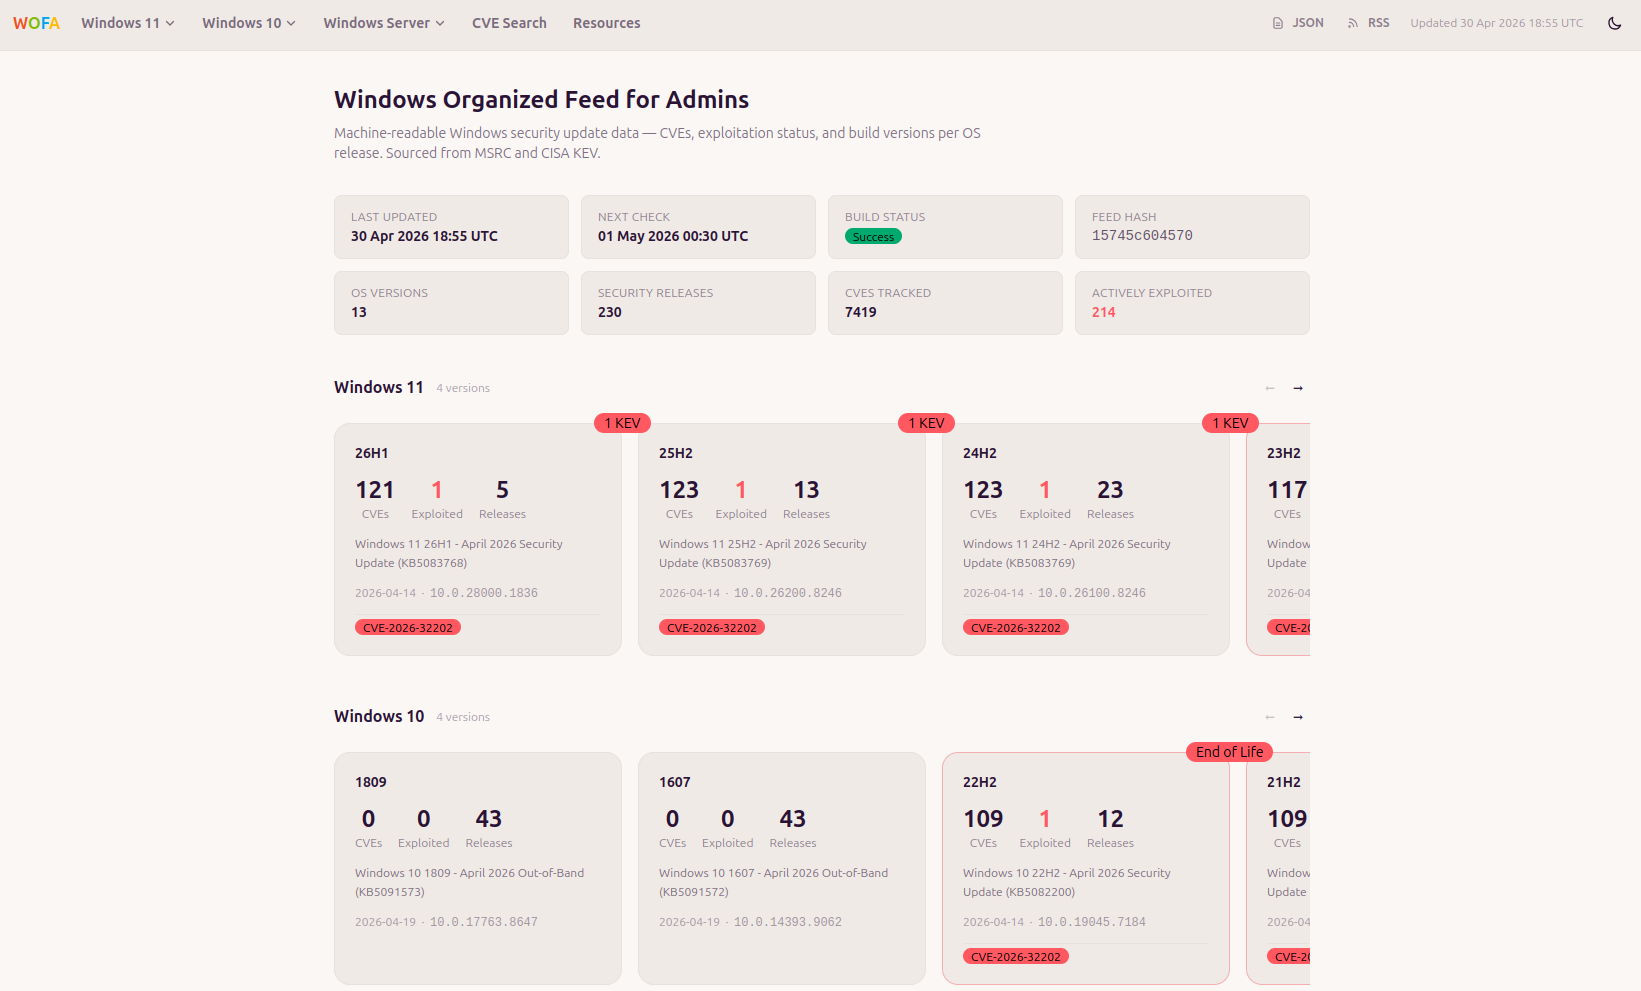Click CVE-2026-32202 badge in Windows 10 22H2 card
Image resolution: width=1641 pixels, height=991 pixels.
click(x=1016, y=957)
